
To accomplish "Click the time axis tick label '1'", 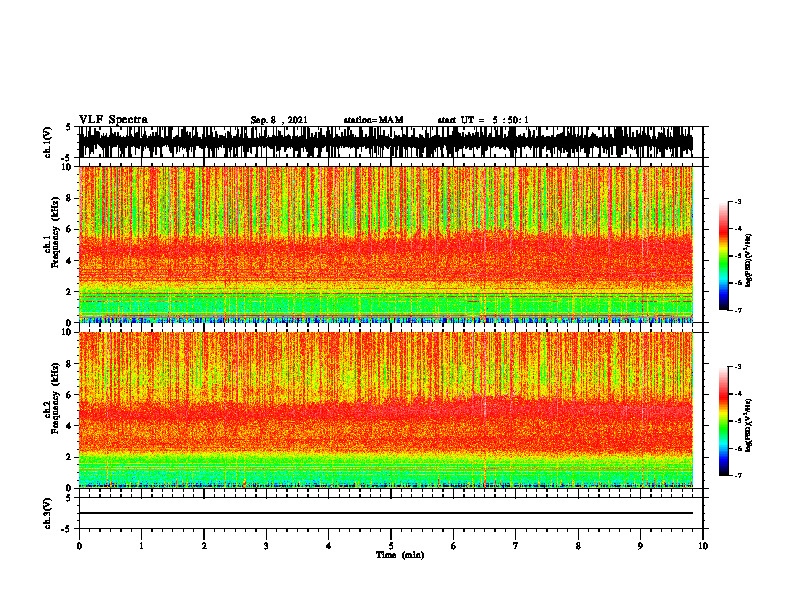I will coord(141,546).
